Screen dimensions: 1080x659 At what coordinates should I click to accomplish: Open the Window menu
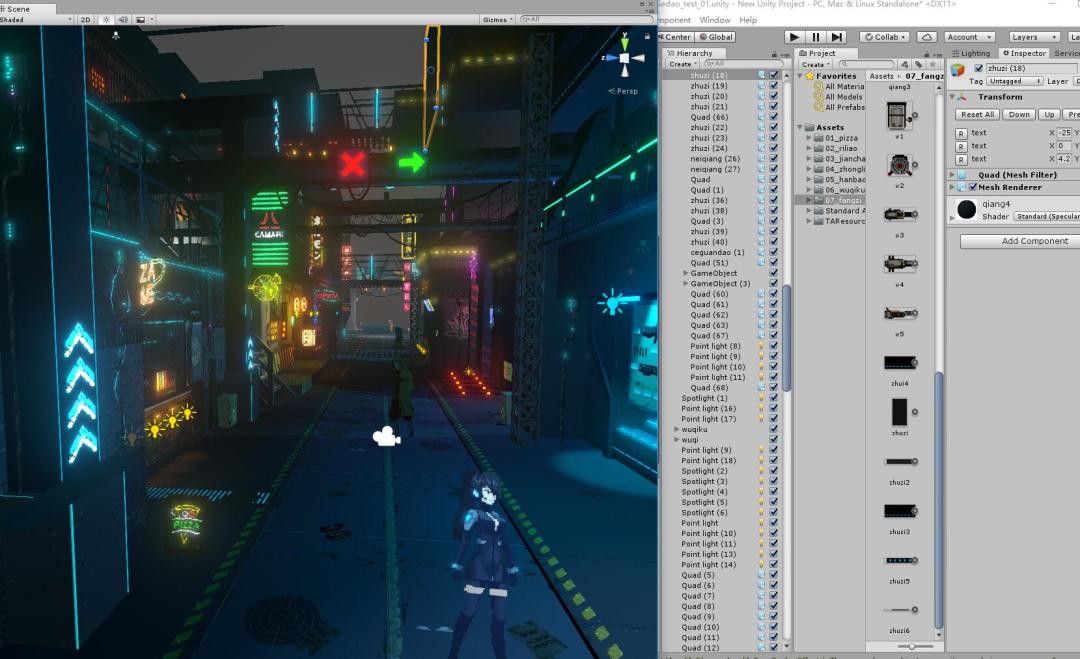pos(714,20)
